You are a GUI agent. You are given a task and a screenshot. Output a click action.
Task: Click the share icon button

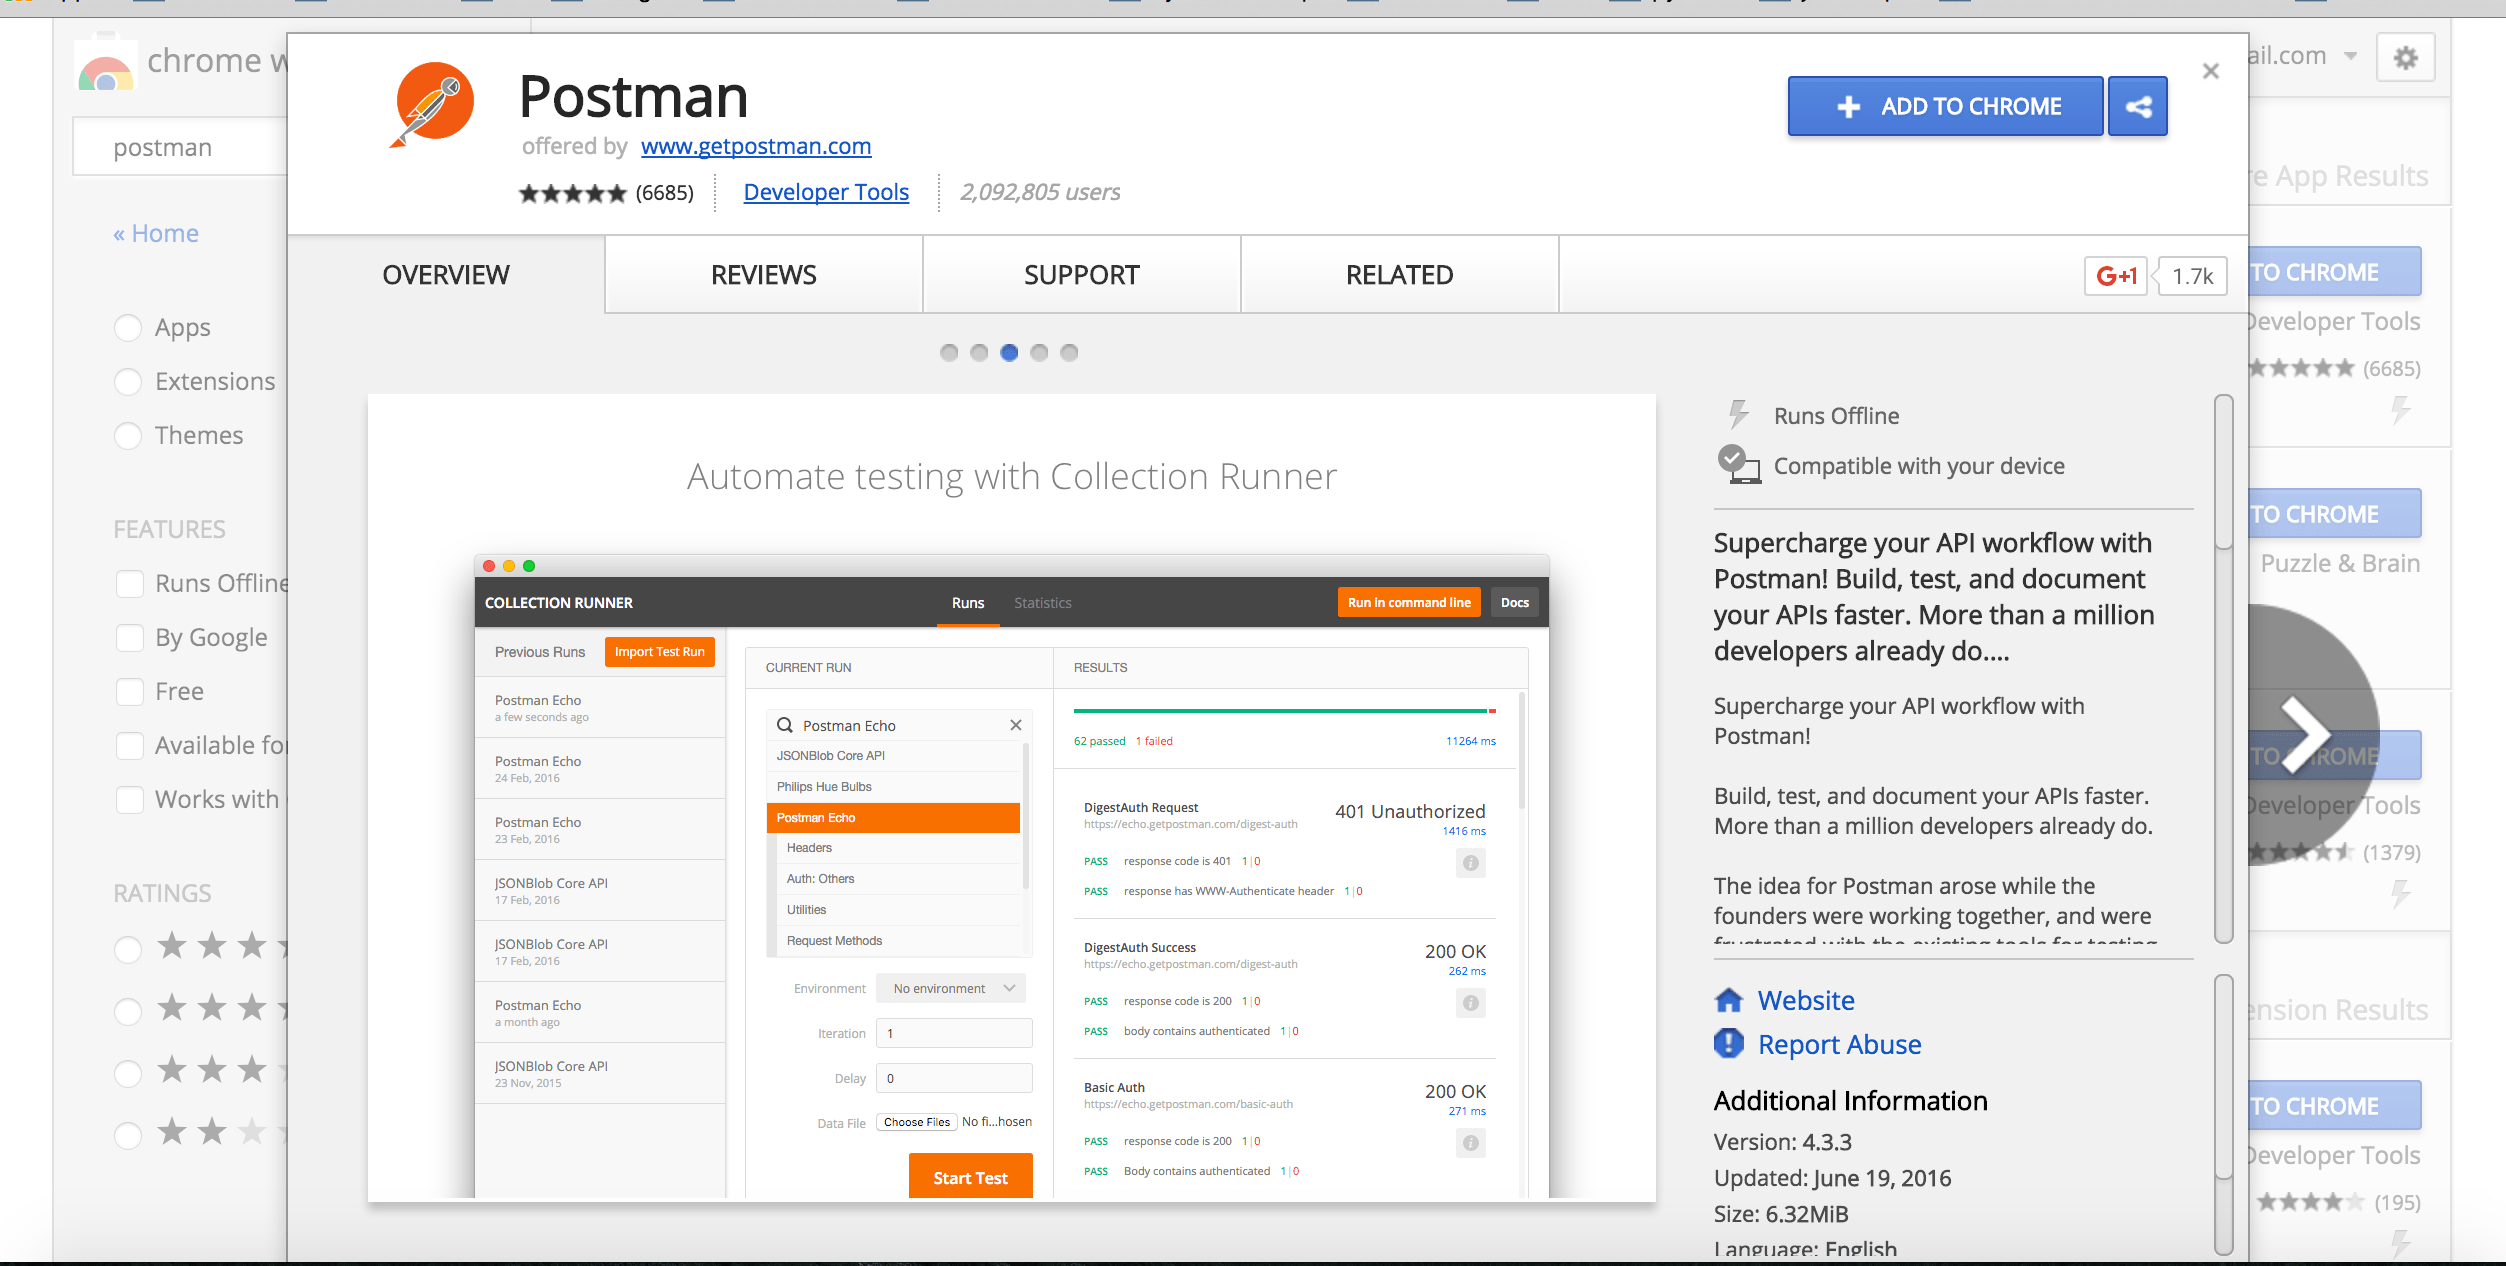pos(2138,107)
